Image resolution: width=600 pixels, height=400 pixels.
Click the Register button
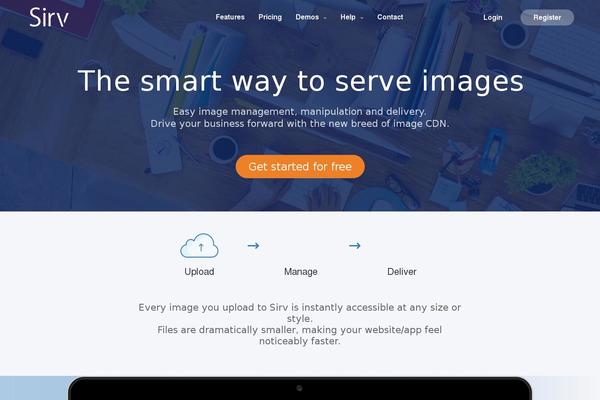pos(547,18)
